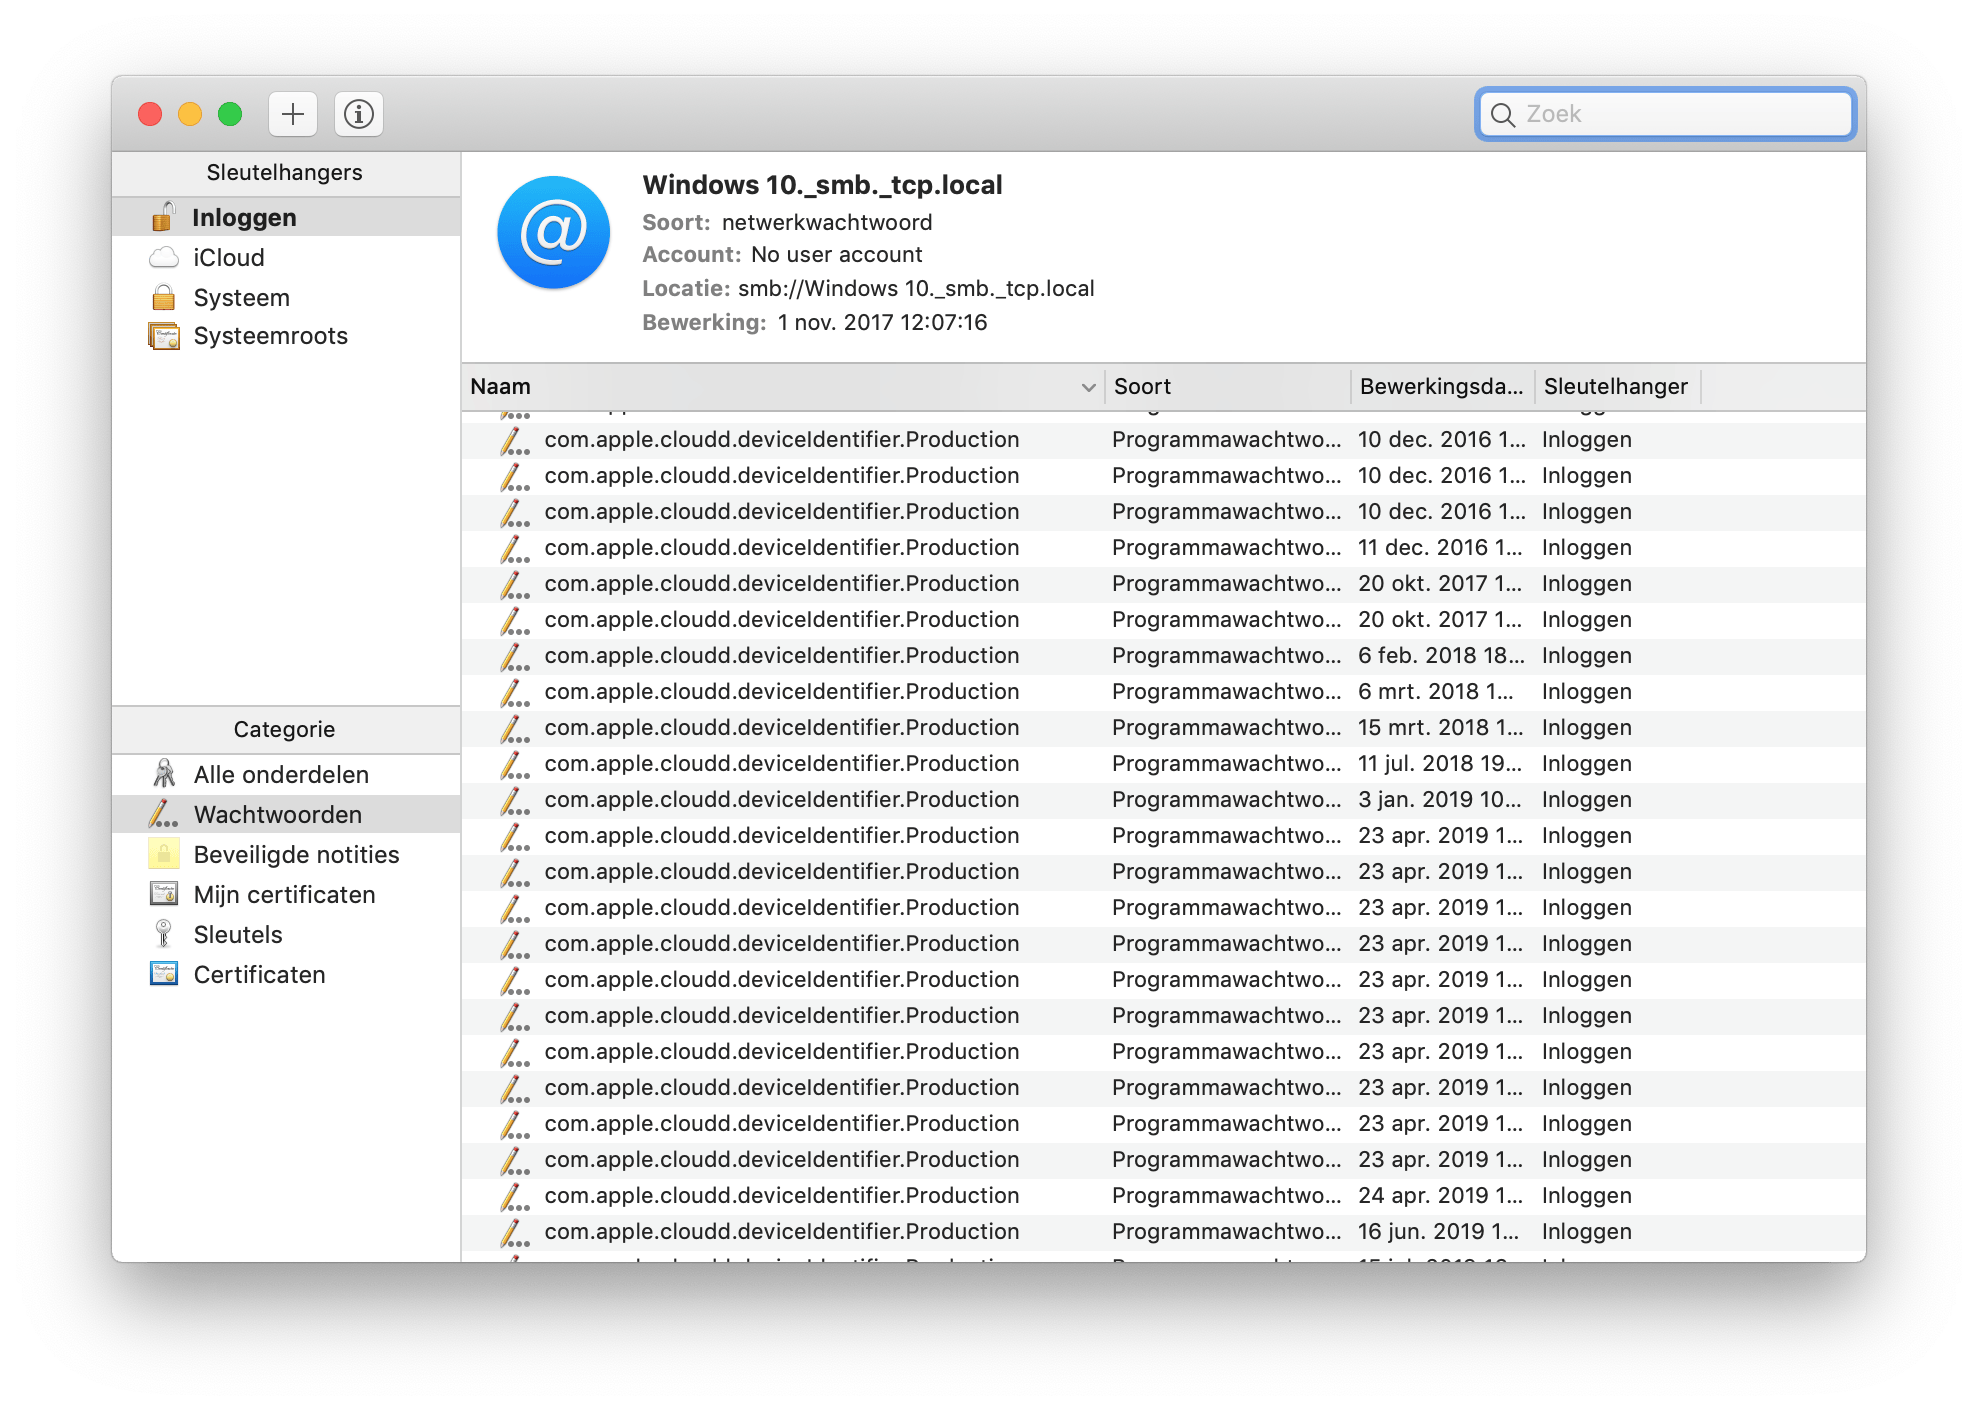Select the Alle onderdelen category
1978x1410 pixels.
click(281, 774)
